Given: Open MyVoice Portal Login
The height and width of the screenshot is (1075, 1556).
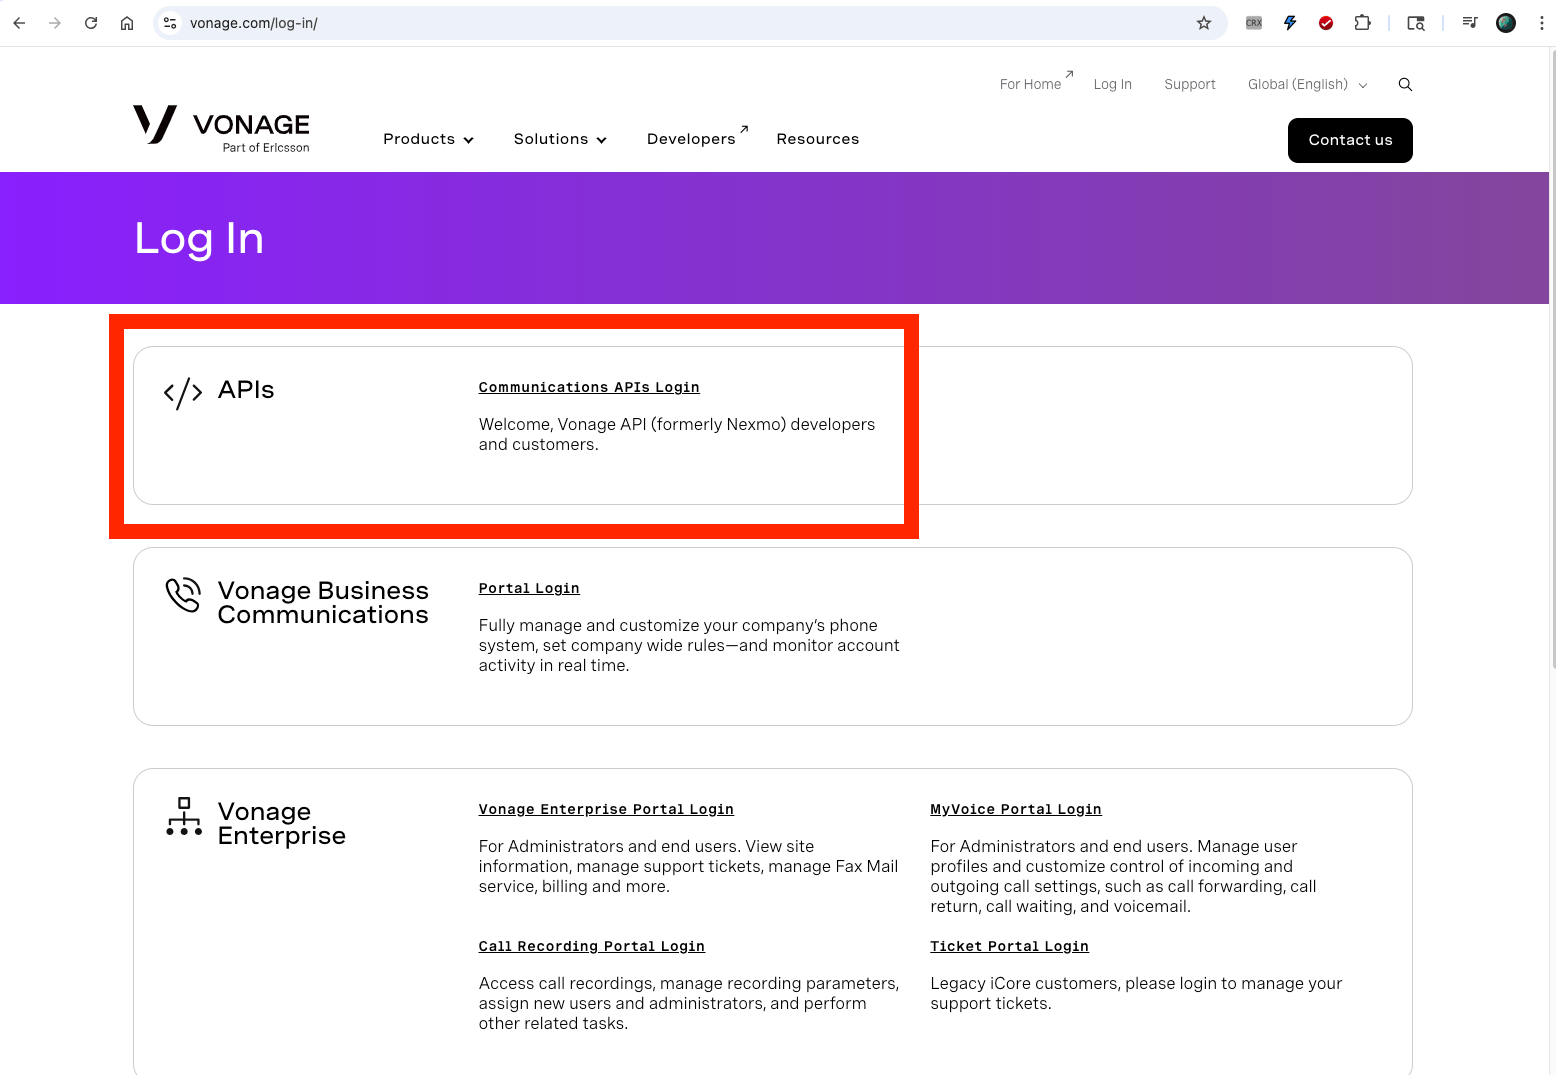Looking at the screenshot, I should tap(1016, 810).
